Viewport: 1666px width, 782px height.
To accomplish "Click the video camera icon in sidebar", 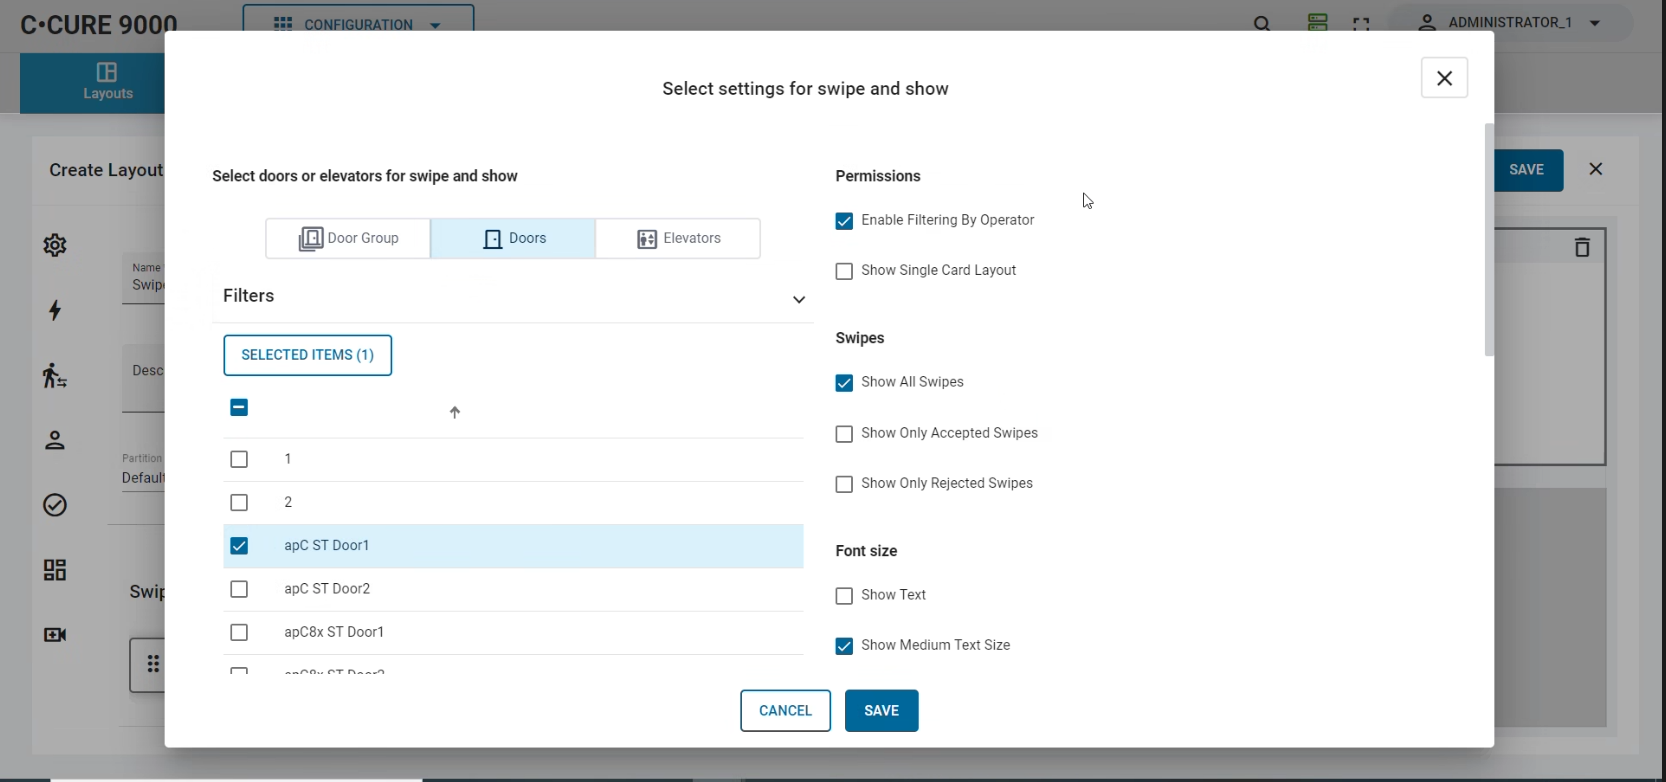I will point(55,635).
